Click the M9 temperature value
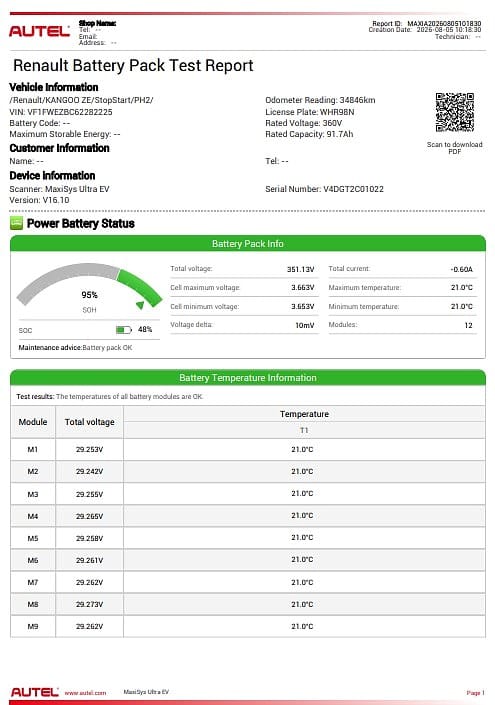 pos(302,626)
